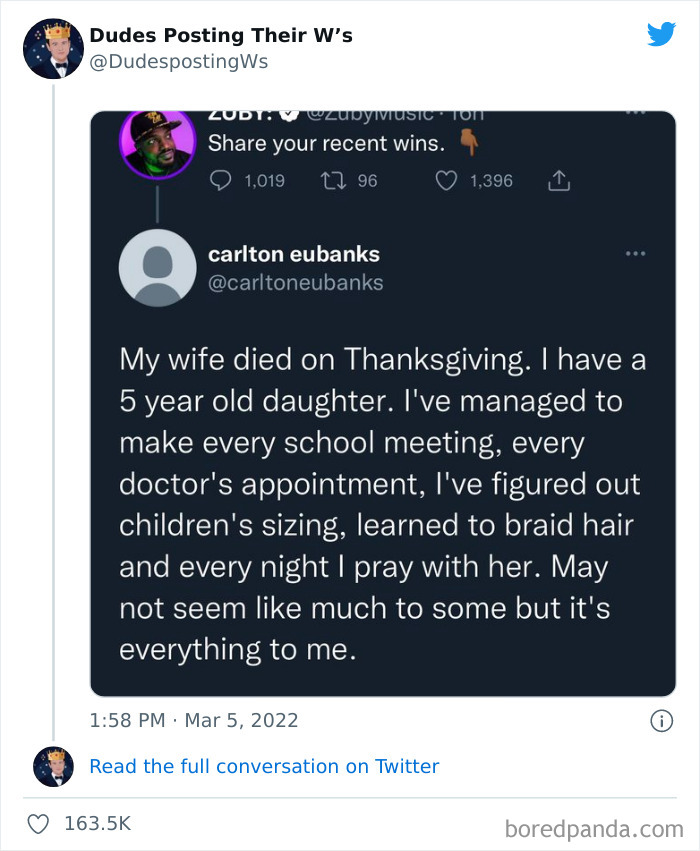Click the heart icon next to 163.5K

tap(38, 823)
